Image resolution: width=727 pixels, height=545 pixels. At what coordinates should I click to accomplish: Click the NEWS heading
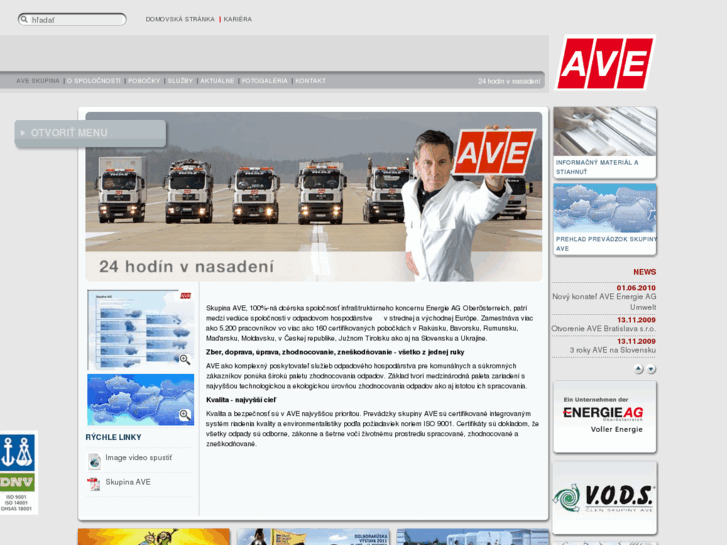pos(644,272)
